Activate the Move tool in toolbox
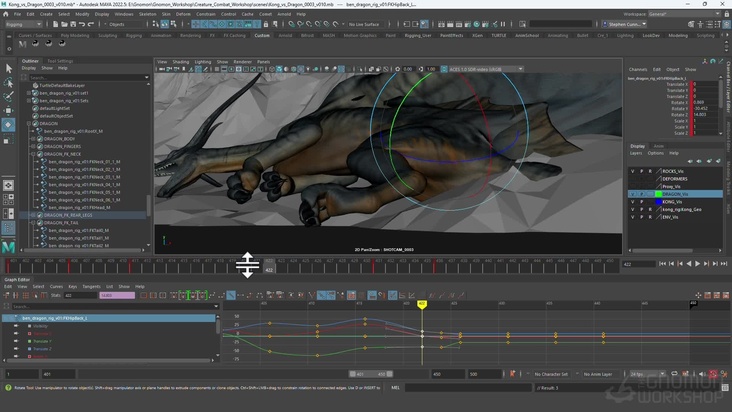 click(9, 111)
